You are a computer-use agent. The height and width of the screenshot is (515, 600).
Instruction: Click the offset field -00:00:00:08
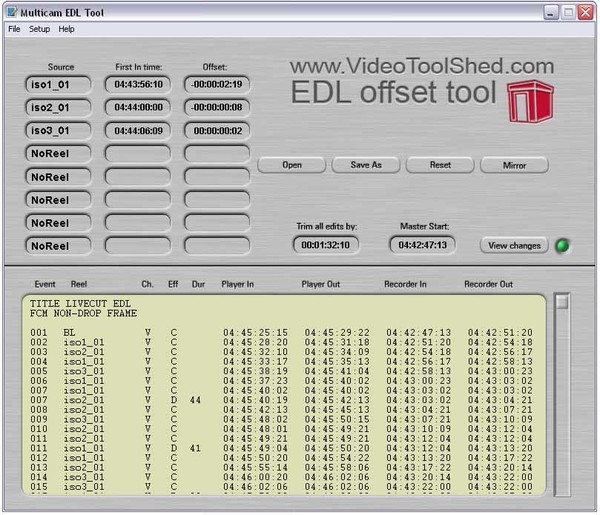(x=217, y=107)
